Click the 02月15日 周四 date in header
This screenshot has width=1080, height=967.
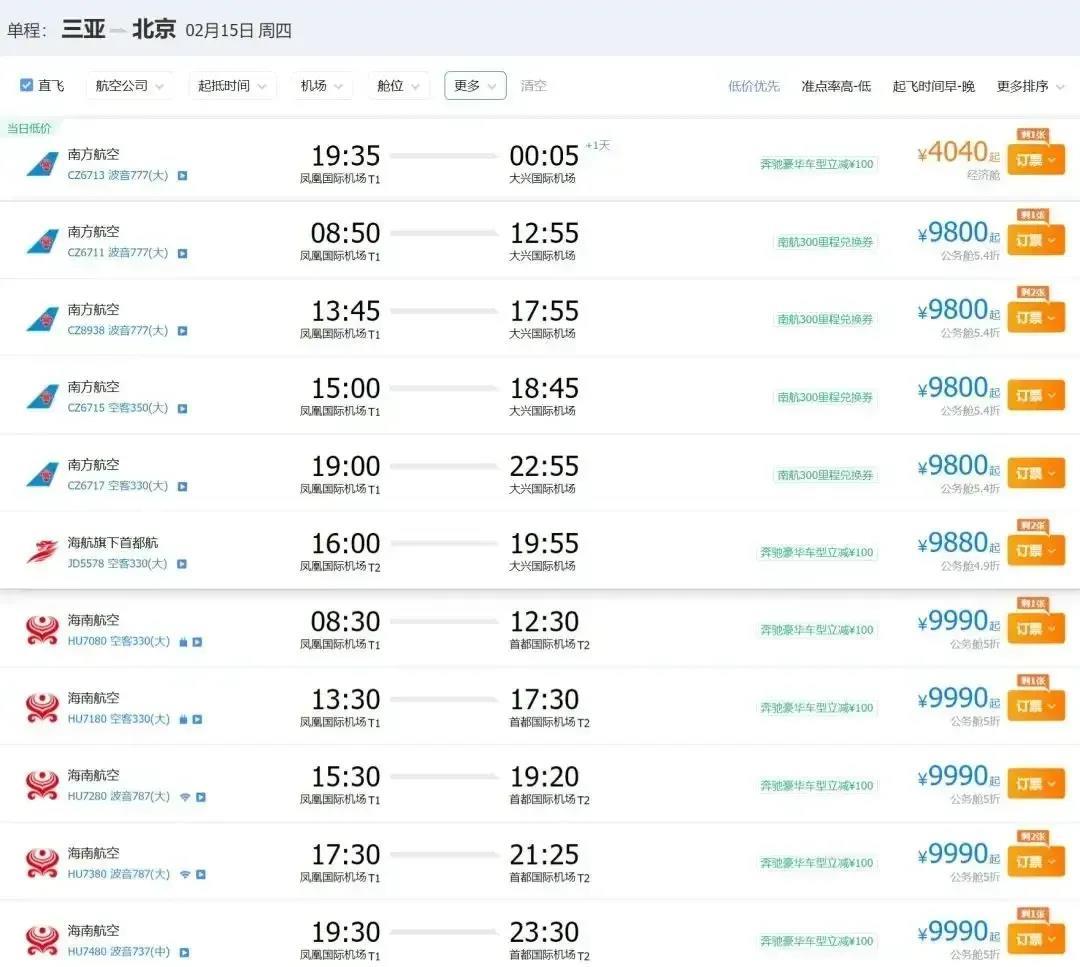coord(238,30)
